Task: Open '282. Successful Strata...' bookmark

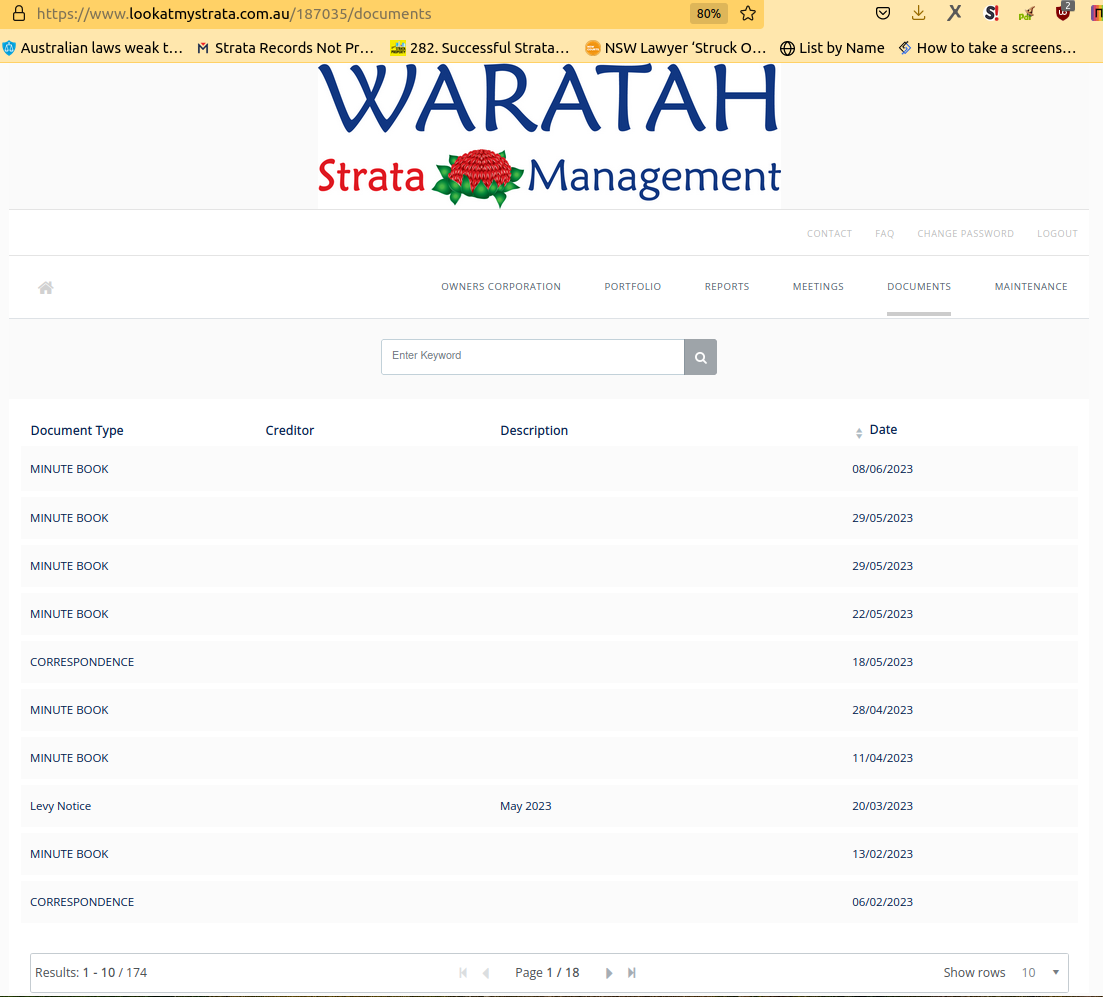Action: (x=480, y=48)
